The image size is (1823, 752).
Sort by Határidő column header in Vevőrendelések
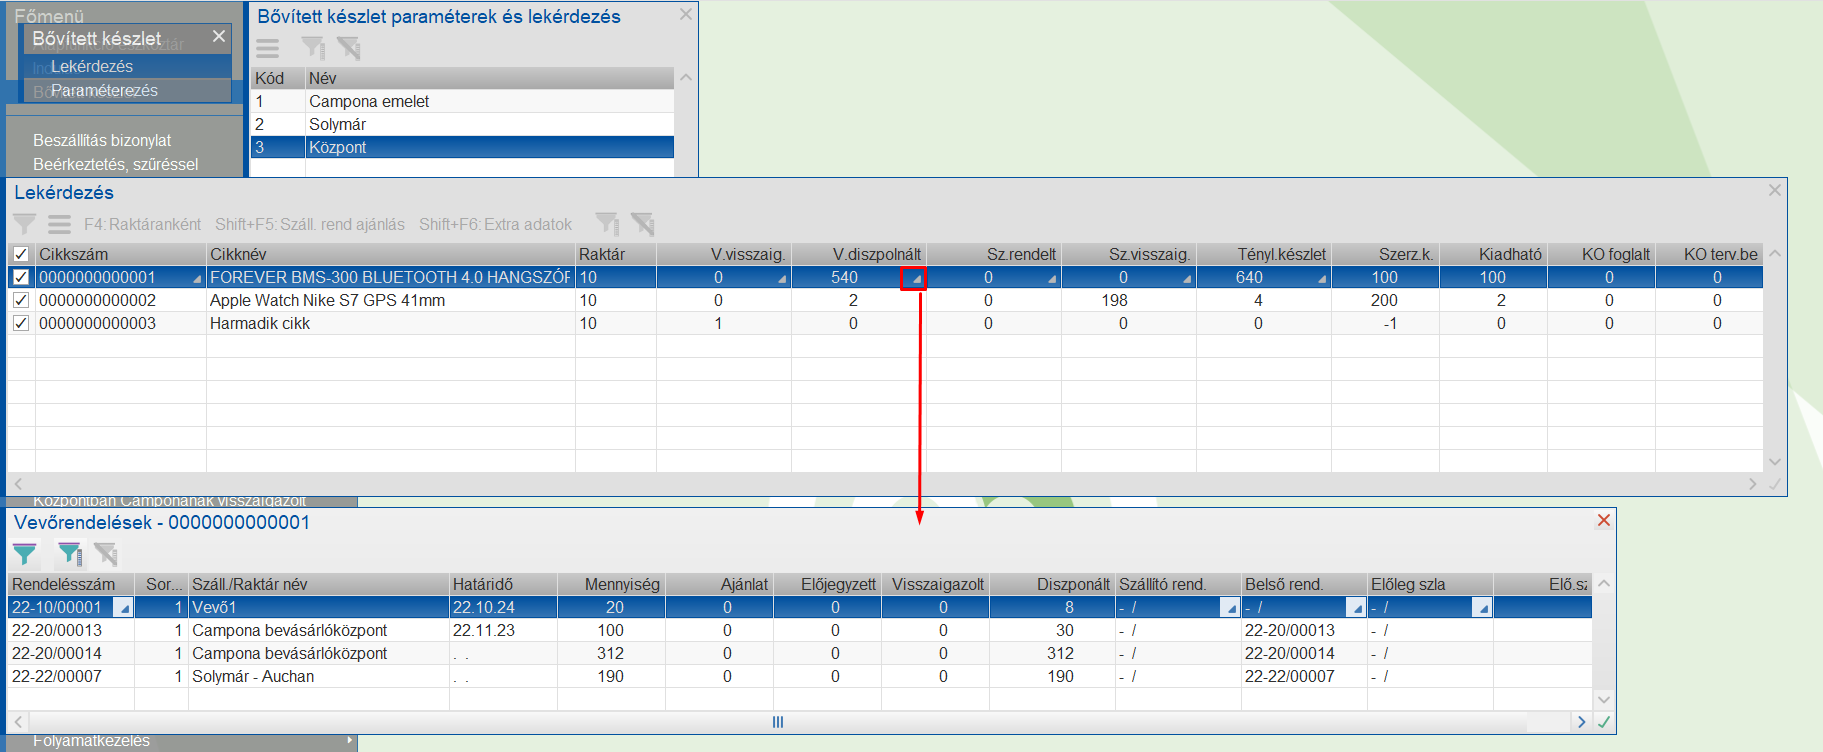point(502,584)
